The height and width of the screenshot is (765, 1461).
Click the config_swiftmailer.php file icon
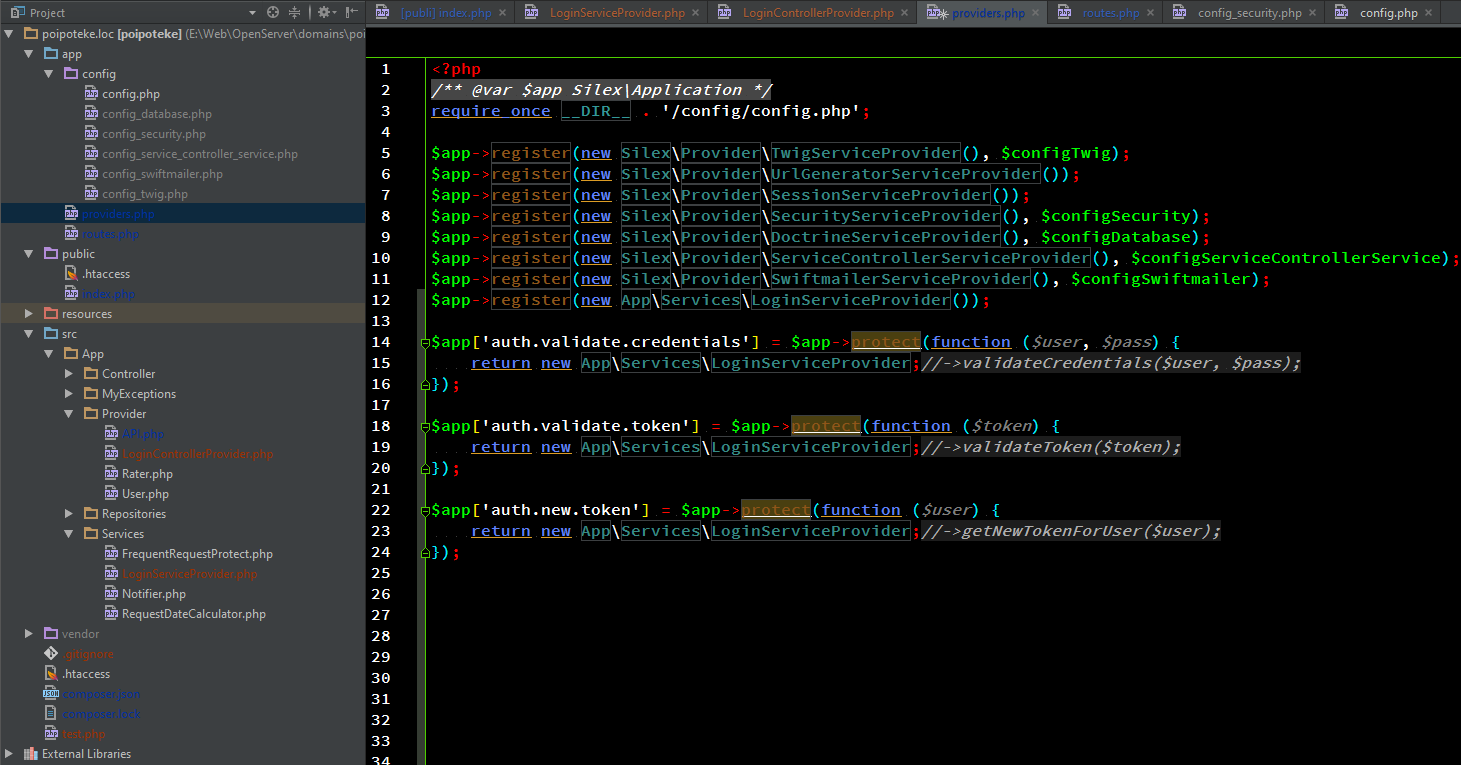click(x=91, y=174)
